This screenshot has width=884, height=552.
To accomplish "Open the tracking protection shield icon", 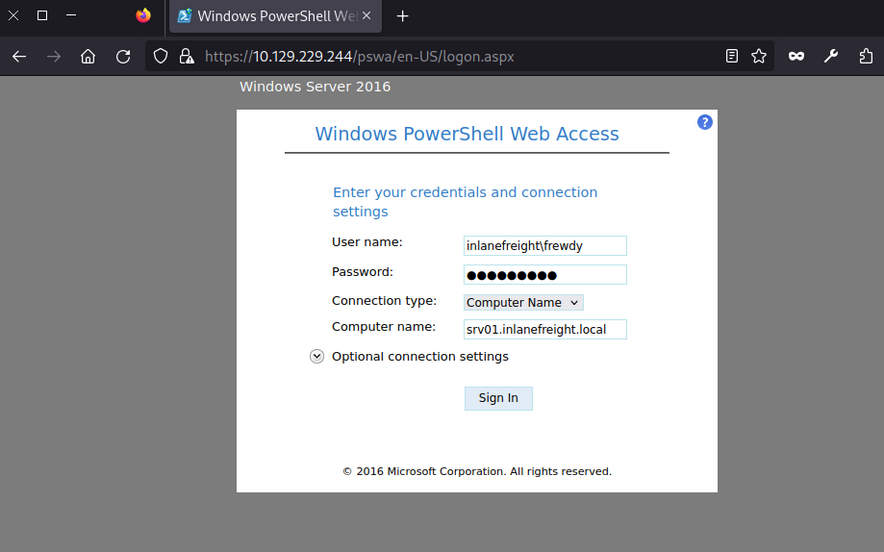I will [161, 56].
